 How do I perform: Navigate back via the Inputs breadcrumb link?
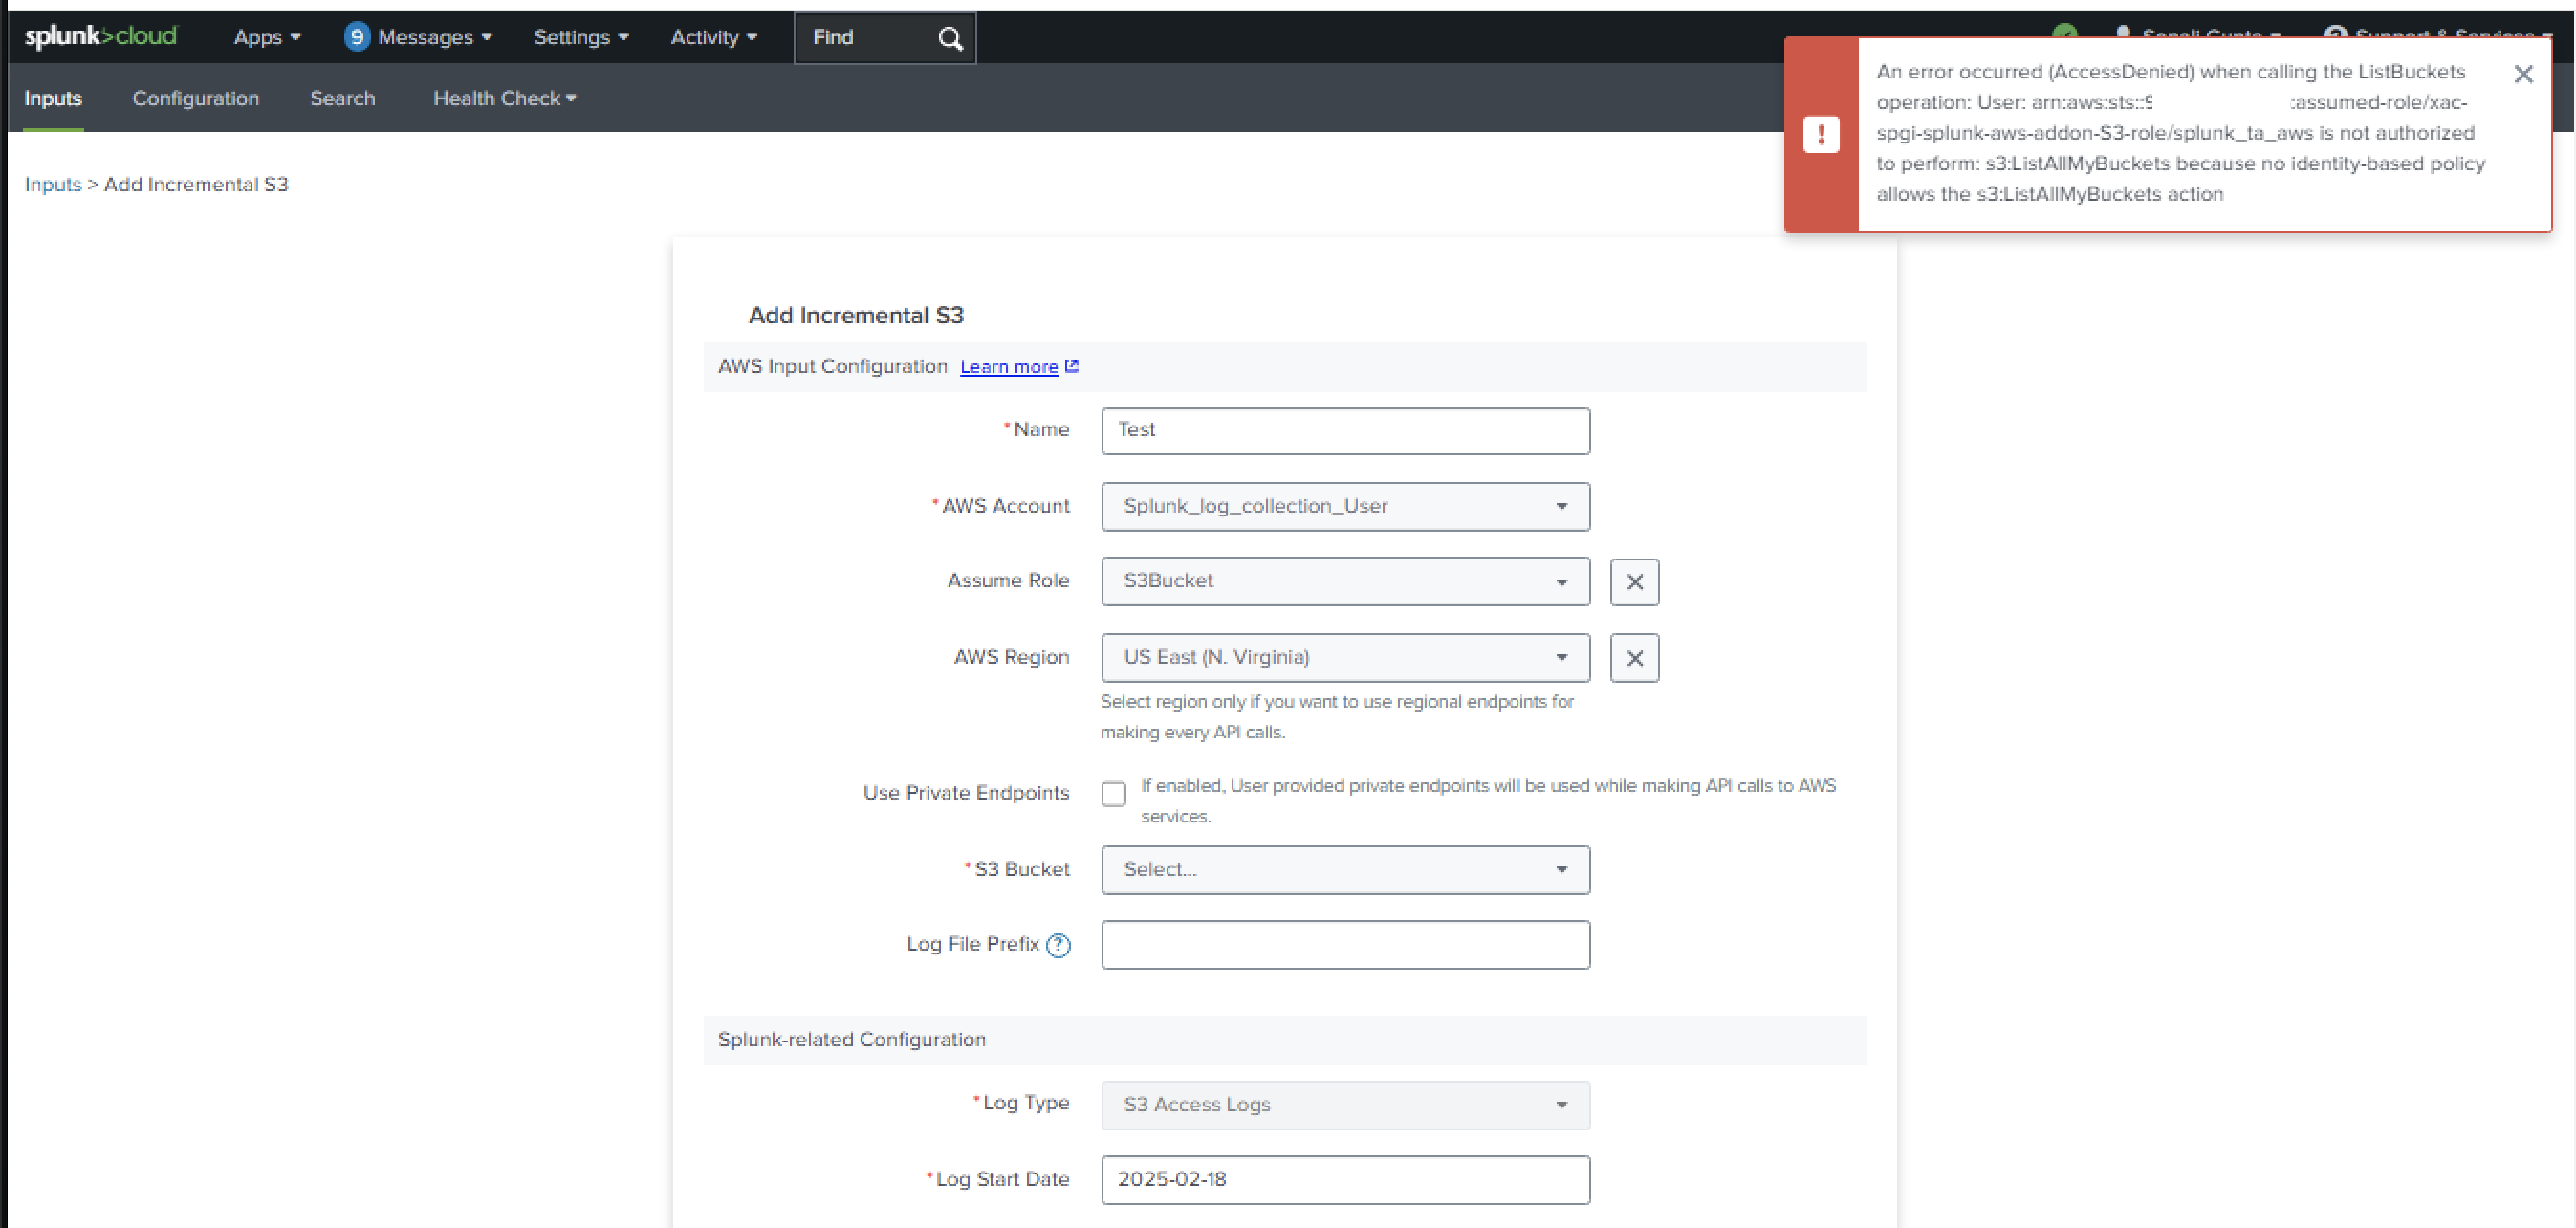tap(52, 184)
